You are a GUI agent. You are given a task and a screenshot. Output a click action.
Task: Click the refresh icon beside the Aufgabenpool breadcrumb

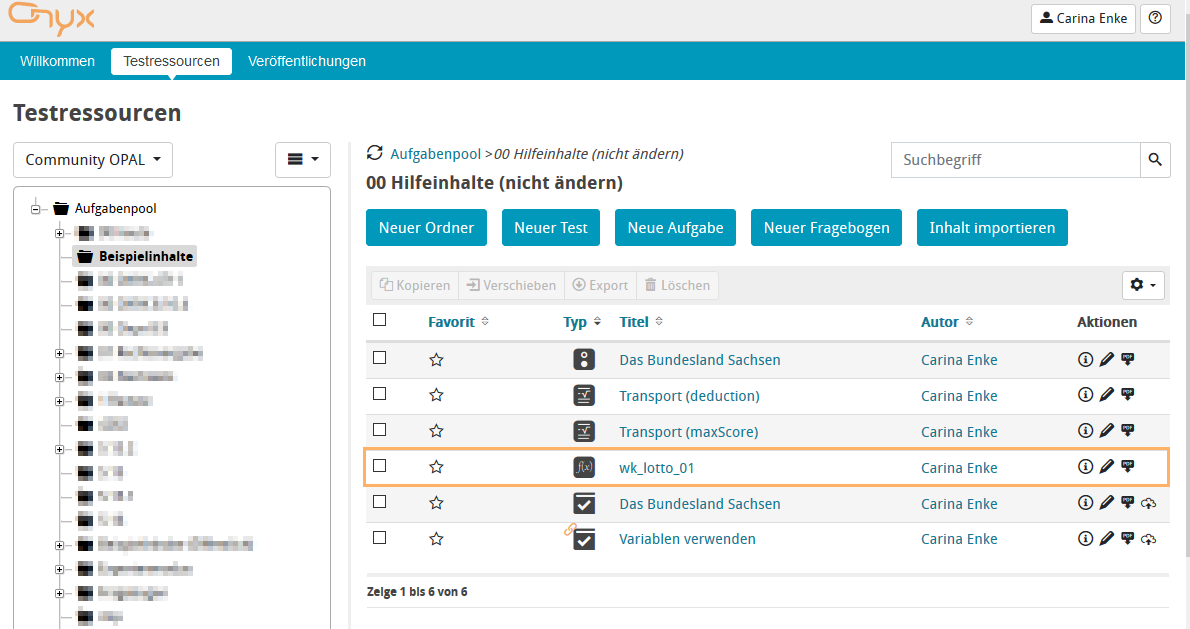(x=375, y=153)
